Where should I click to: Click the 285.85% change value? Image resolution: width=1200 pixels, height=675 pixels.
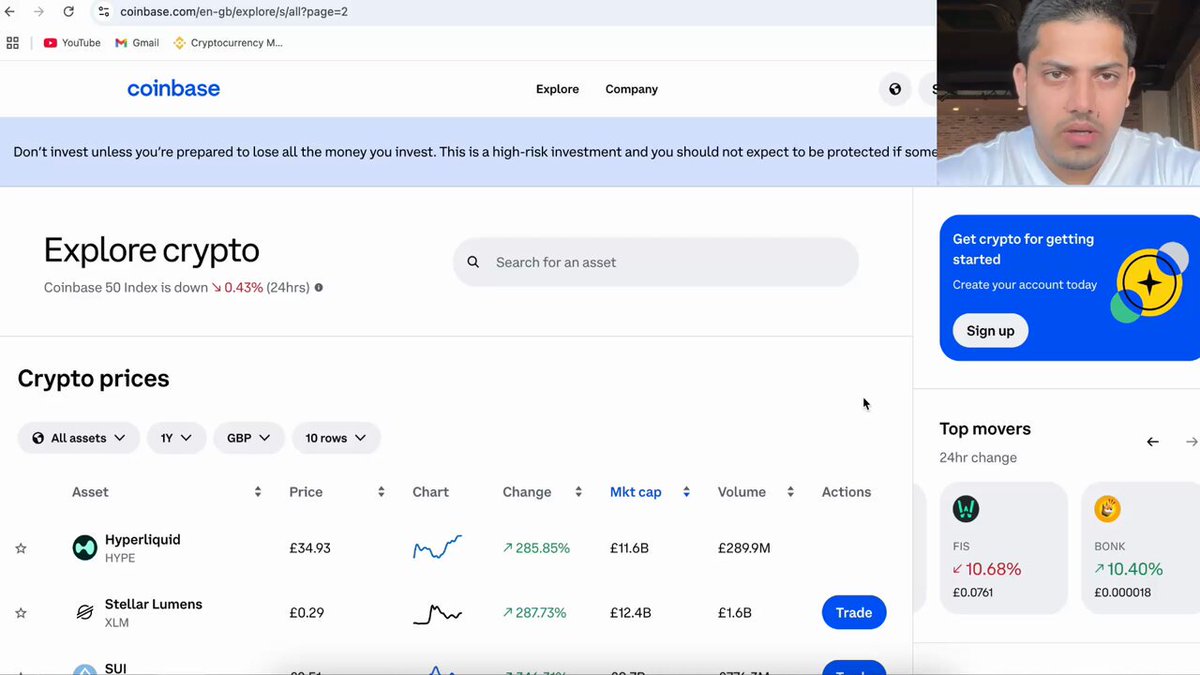coord(536,548)
